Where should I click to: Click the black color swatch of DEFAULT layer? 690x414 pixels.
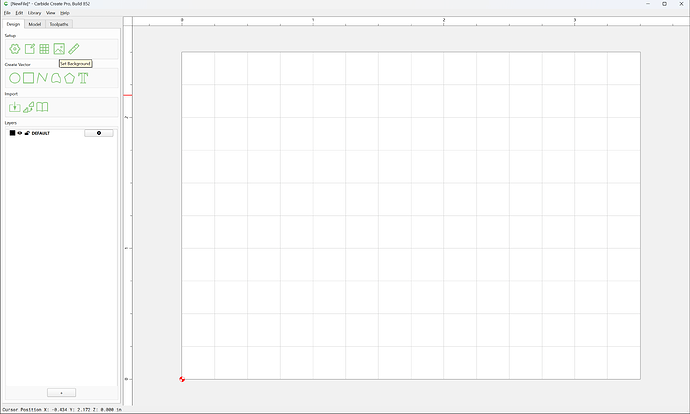pyautogui.click(x=12, y=133)
